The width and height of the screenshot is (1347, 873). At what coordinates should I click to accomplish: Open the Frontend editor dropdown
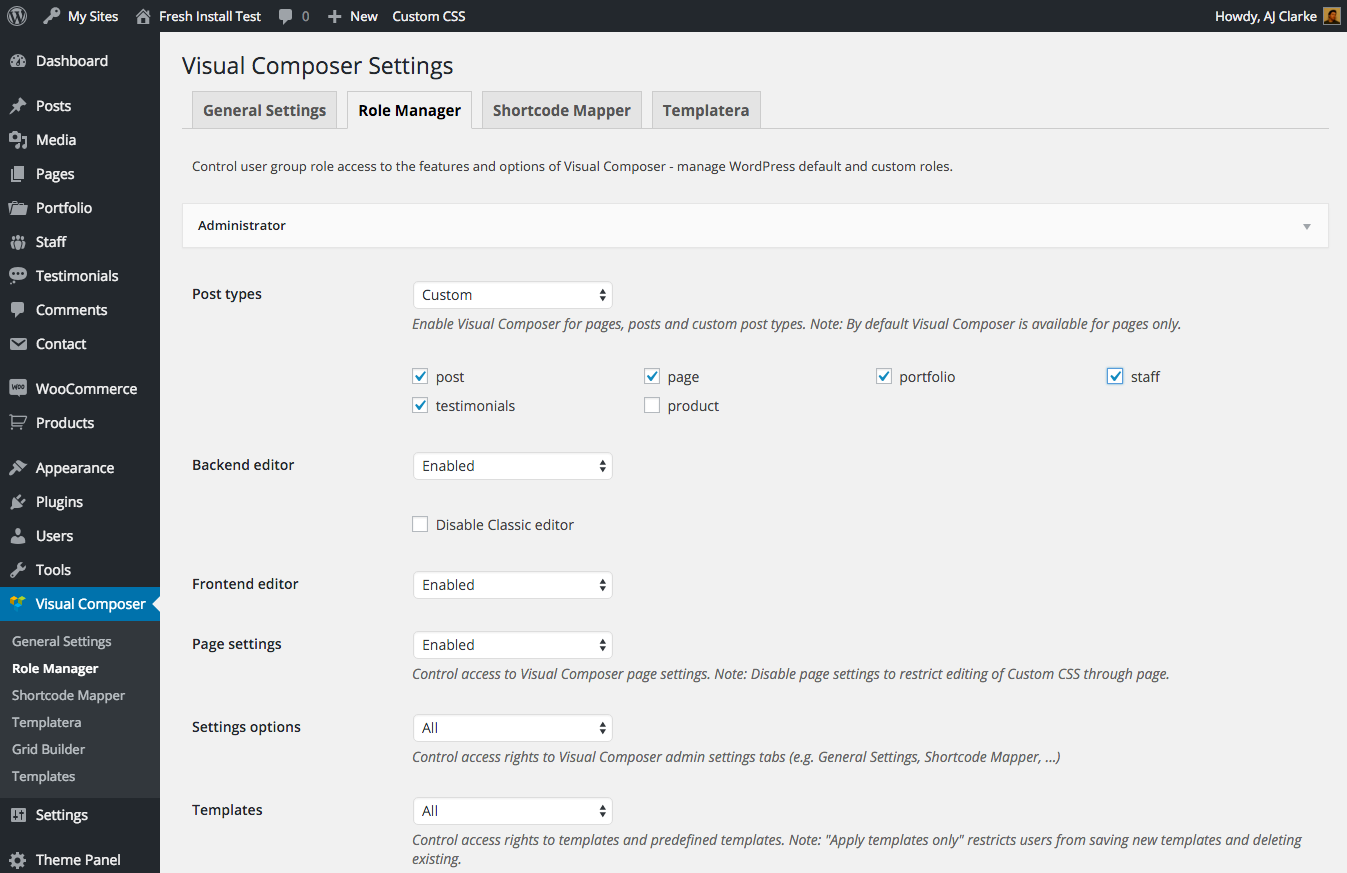click(512, 585)
